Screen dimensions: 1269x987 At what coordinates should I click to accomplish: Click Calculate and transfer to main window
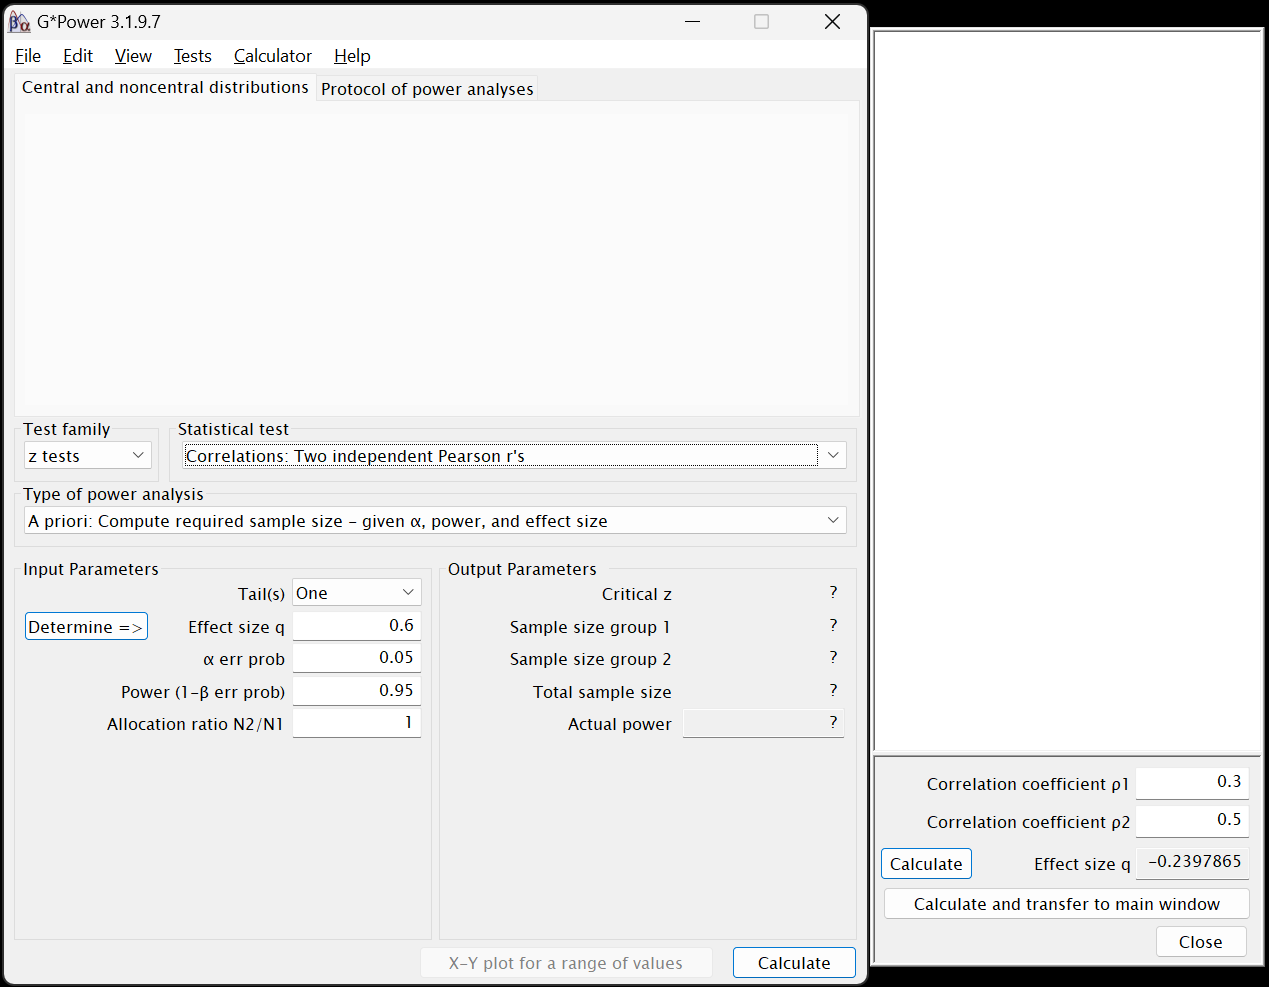[1067, 904]
